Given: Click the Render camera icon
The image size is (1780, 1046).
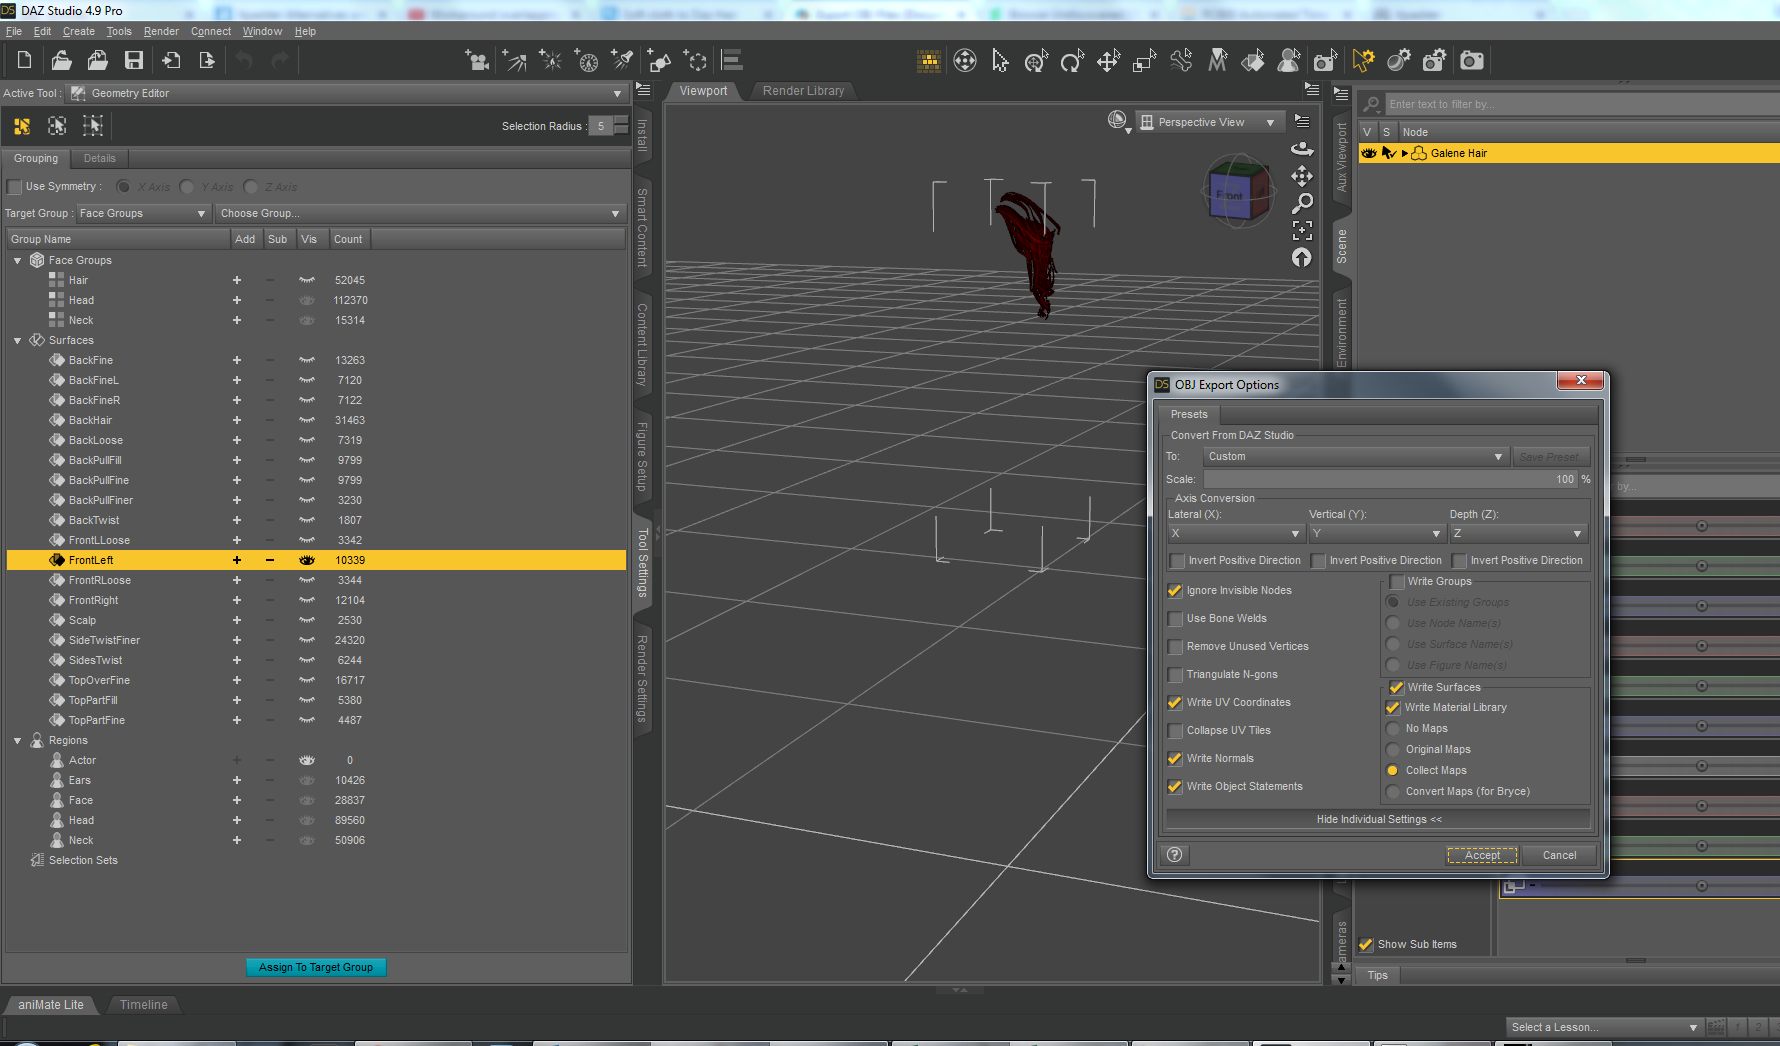Looking at the screenshot, I should [1471, 61].
